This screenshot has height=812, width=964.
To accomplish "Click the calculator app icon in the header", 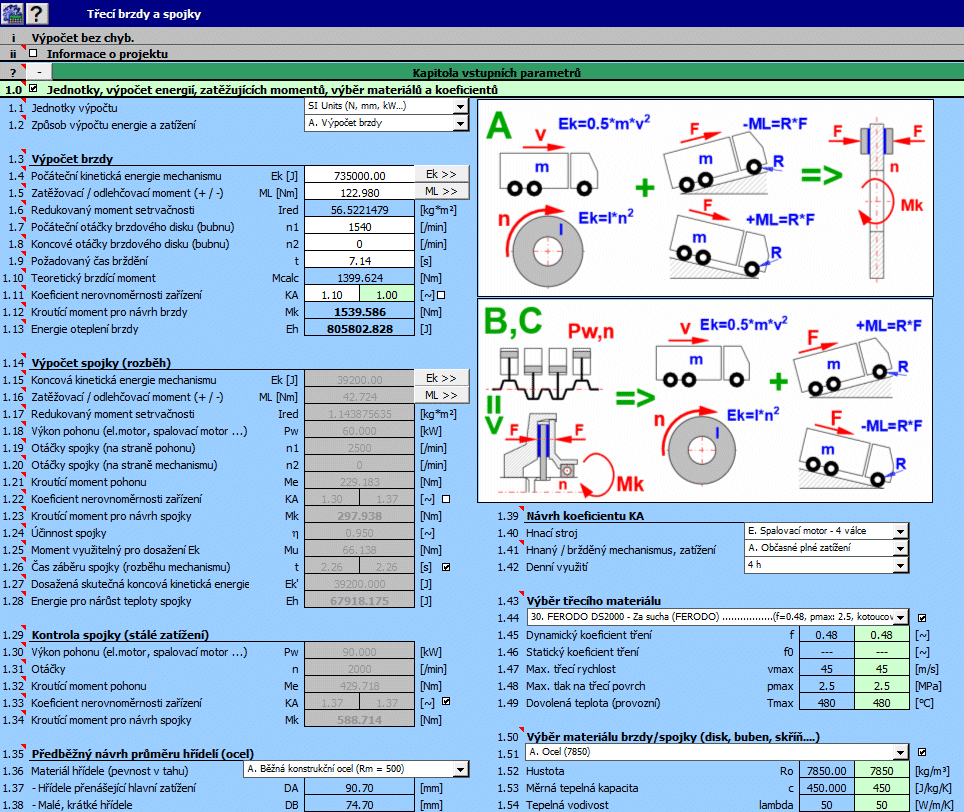I will 13,14.
